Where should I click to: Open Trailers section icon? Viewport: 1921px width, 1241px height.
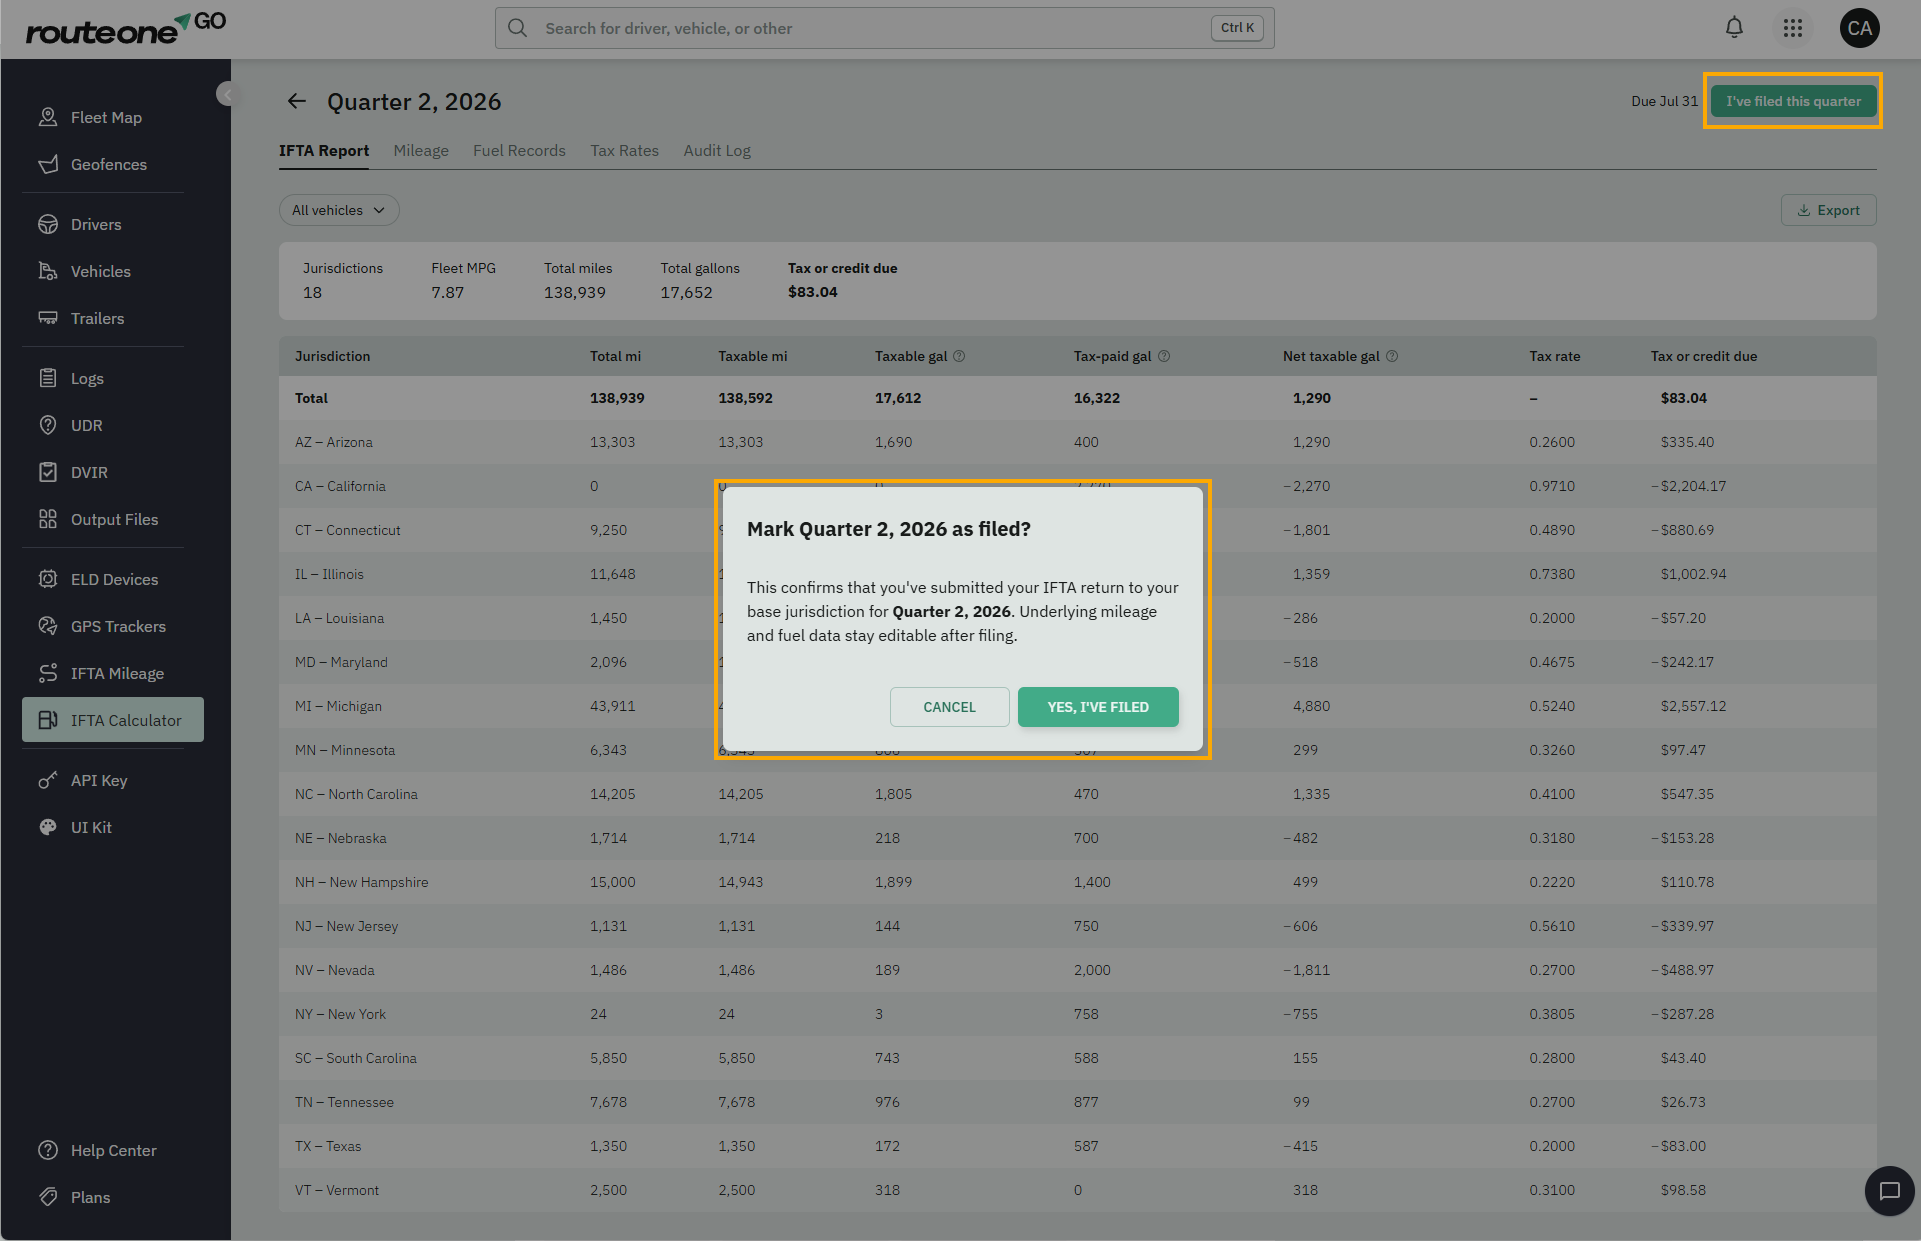pos(48,318)
